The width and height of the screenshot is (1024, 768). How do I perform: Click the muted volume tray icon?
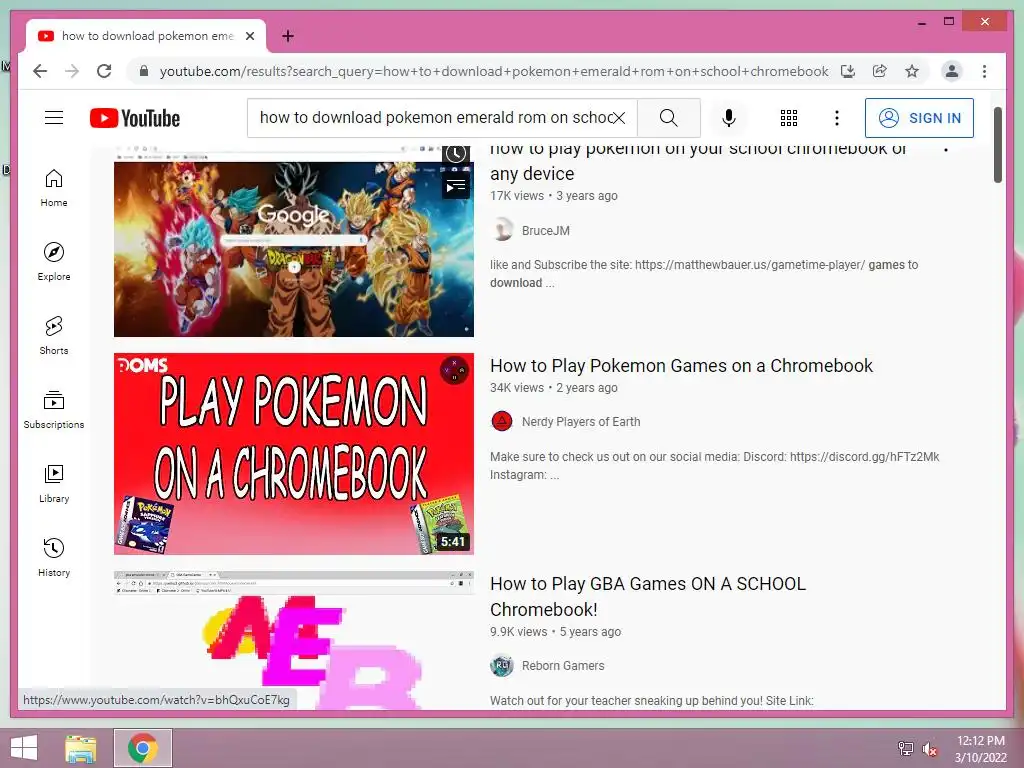[x=929, y=749]
